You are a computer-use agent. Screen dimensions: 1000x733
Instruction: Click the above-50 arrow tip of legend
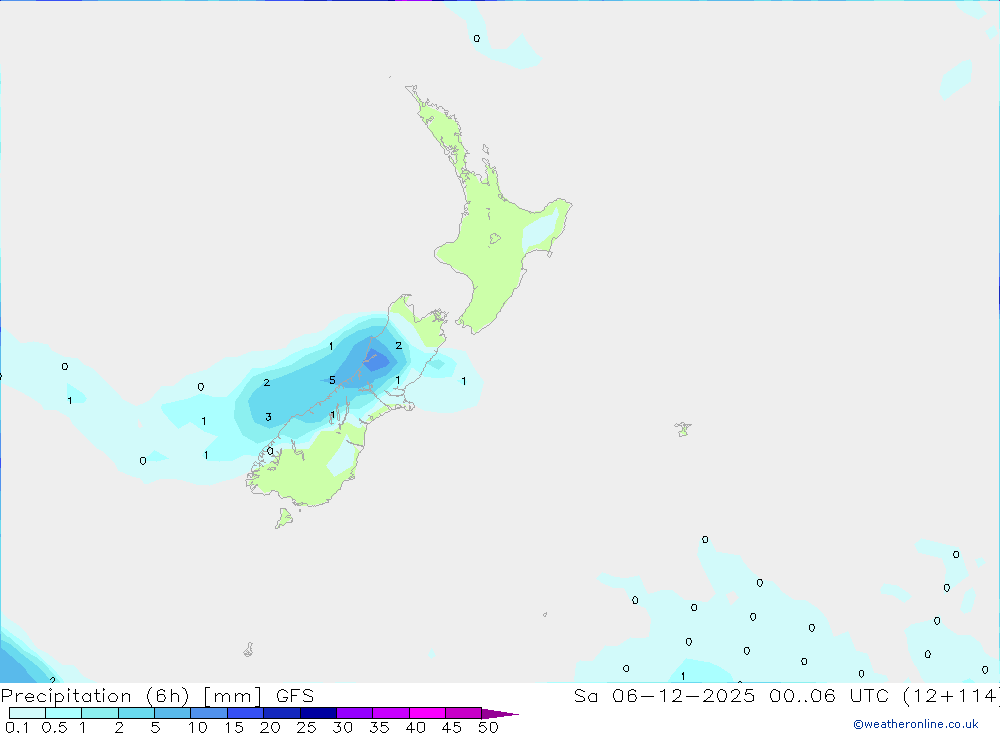pos(500,713)
